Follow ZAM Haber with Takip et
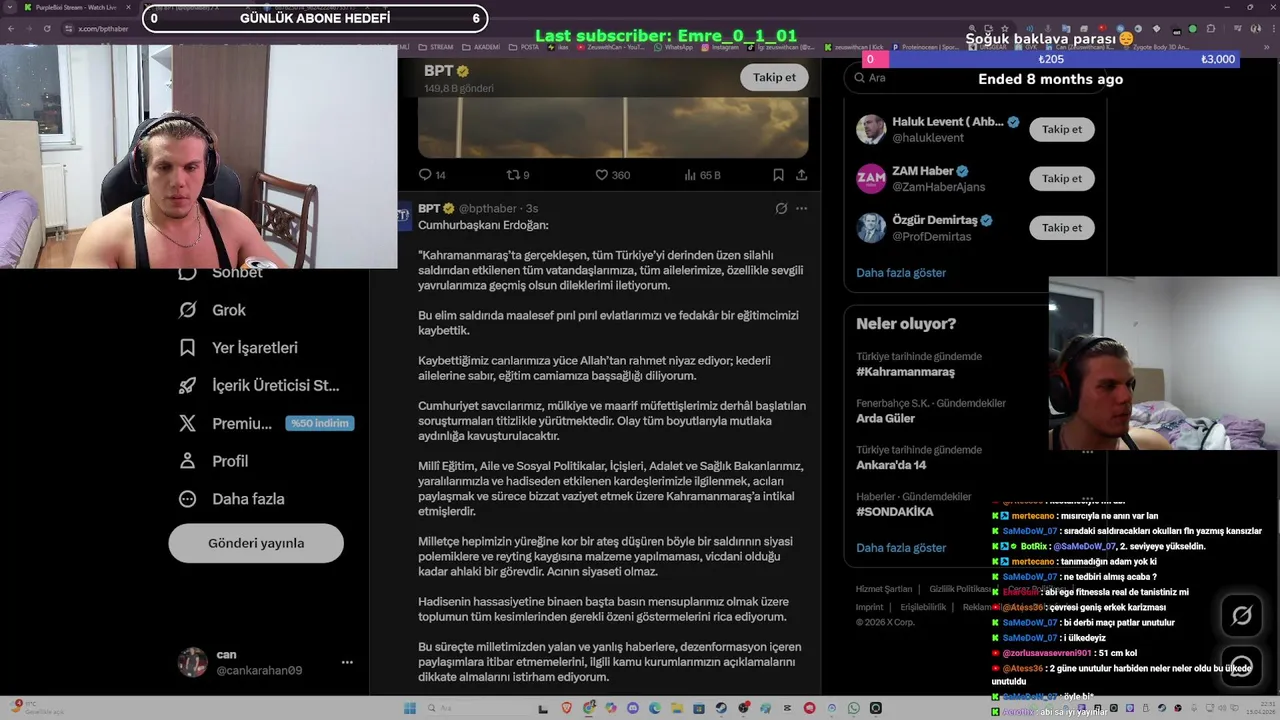Viewport: 1280px width, 720px height. tap(1062, 178)
